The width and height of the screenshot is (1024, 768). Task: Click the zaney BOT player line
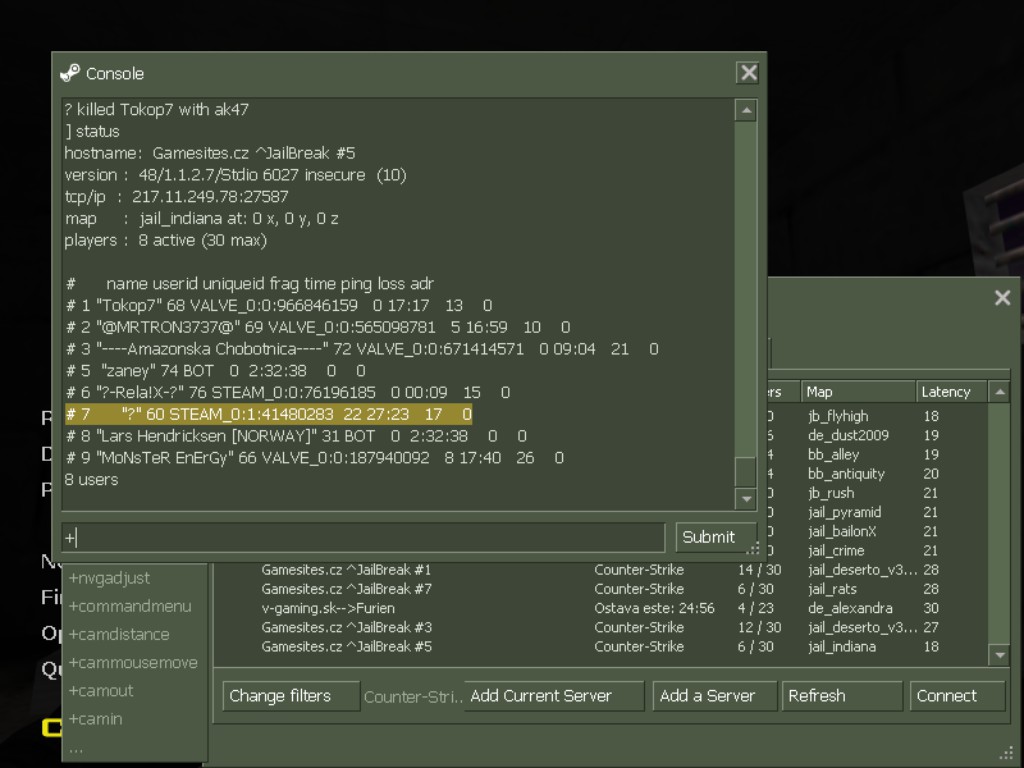[216, 371]
